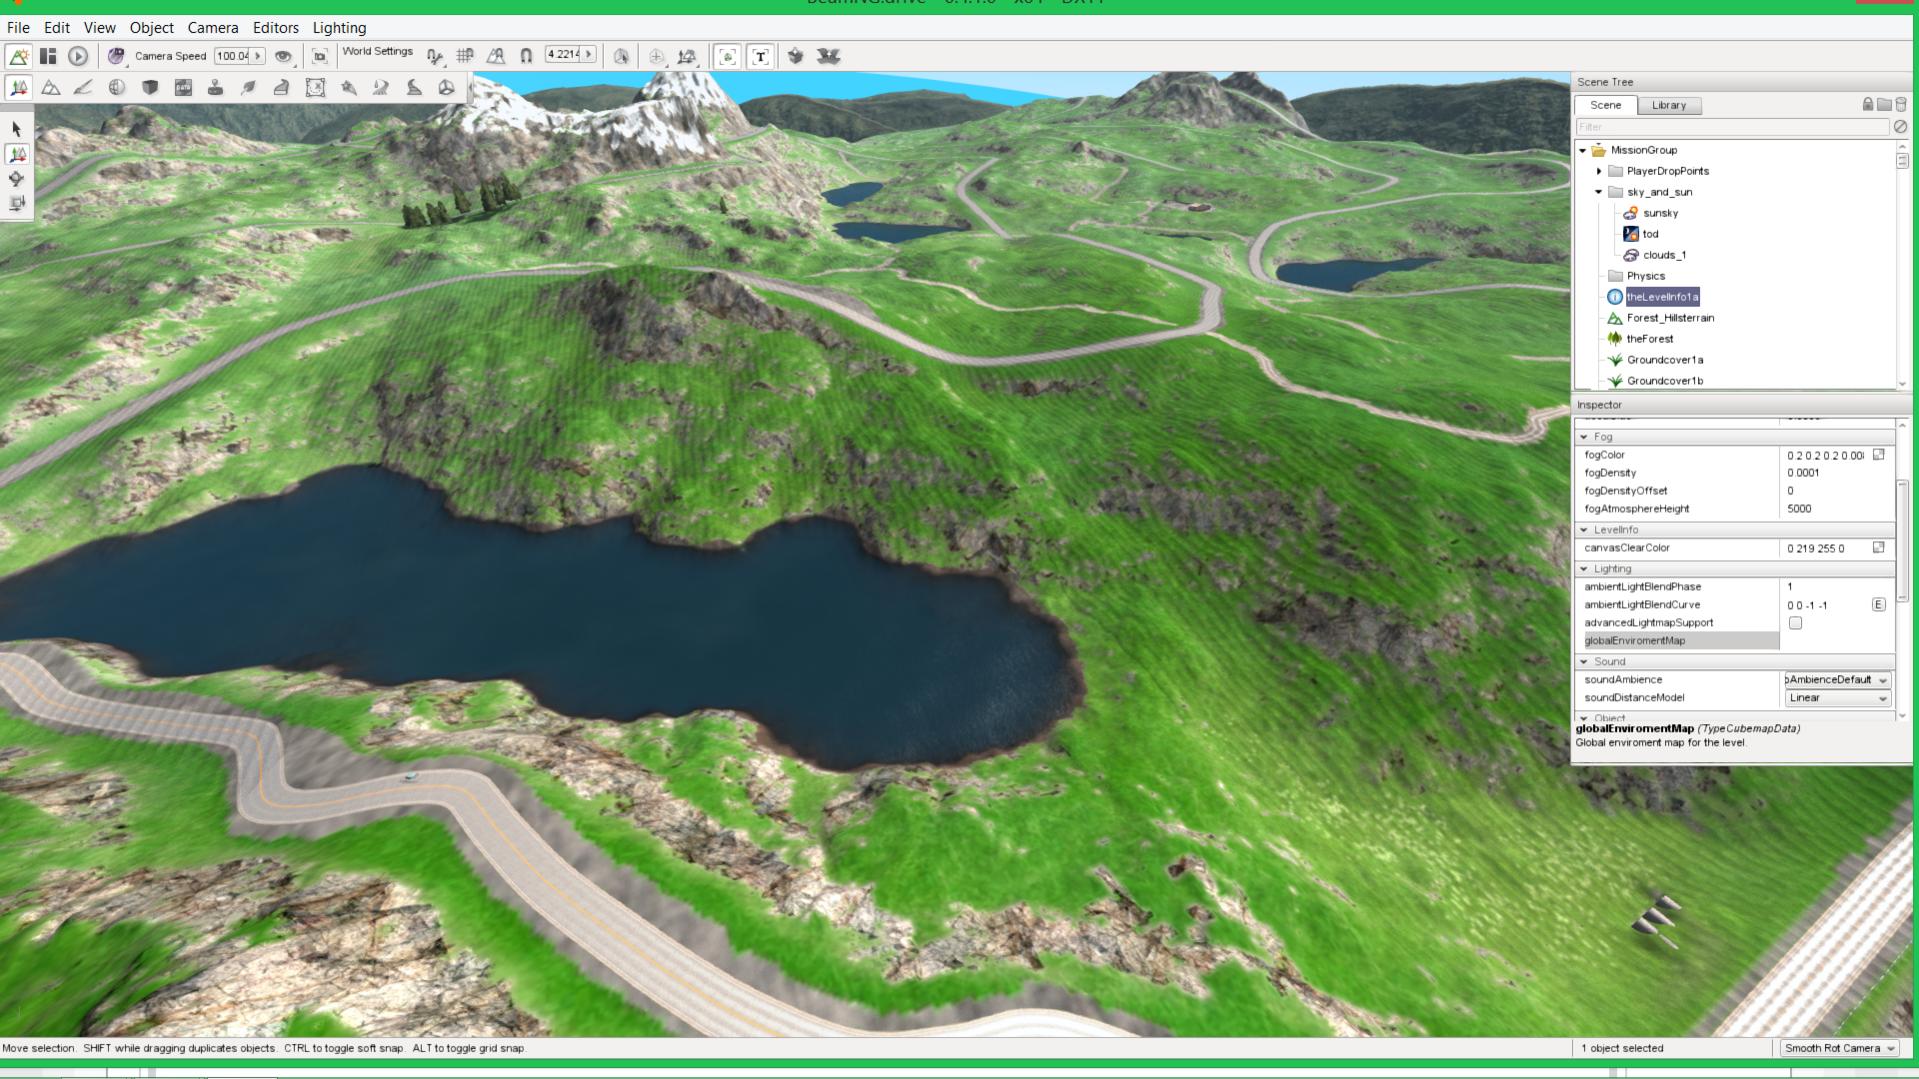
Task: Toggle the object snapping options icon
Action: [434, 56]
